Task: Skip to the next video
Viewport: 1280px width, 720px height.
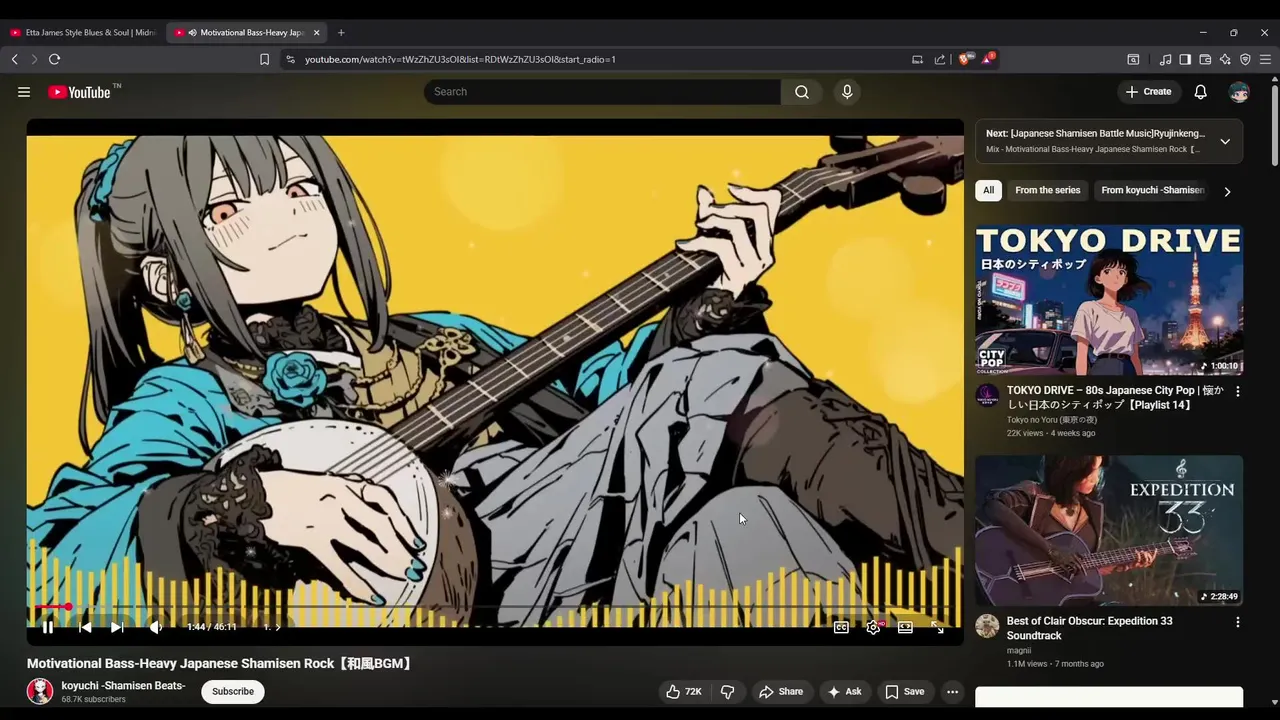Action: (117, 627)
